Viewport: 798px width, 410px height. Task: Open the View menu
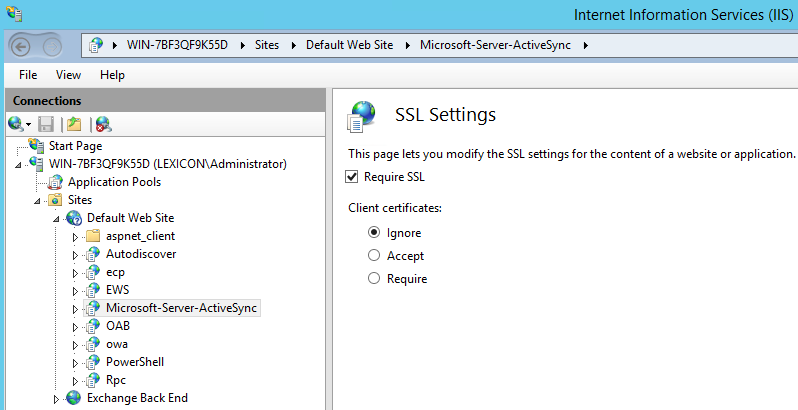(68, 75)
